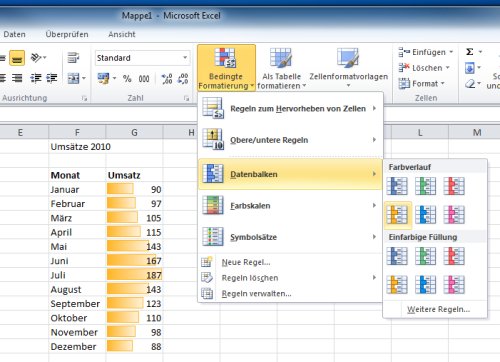Increase decimal places
Image resolution: width=500 pixels, height=362 pixels.
[x=167, y=79]
